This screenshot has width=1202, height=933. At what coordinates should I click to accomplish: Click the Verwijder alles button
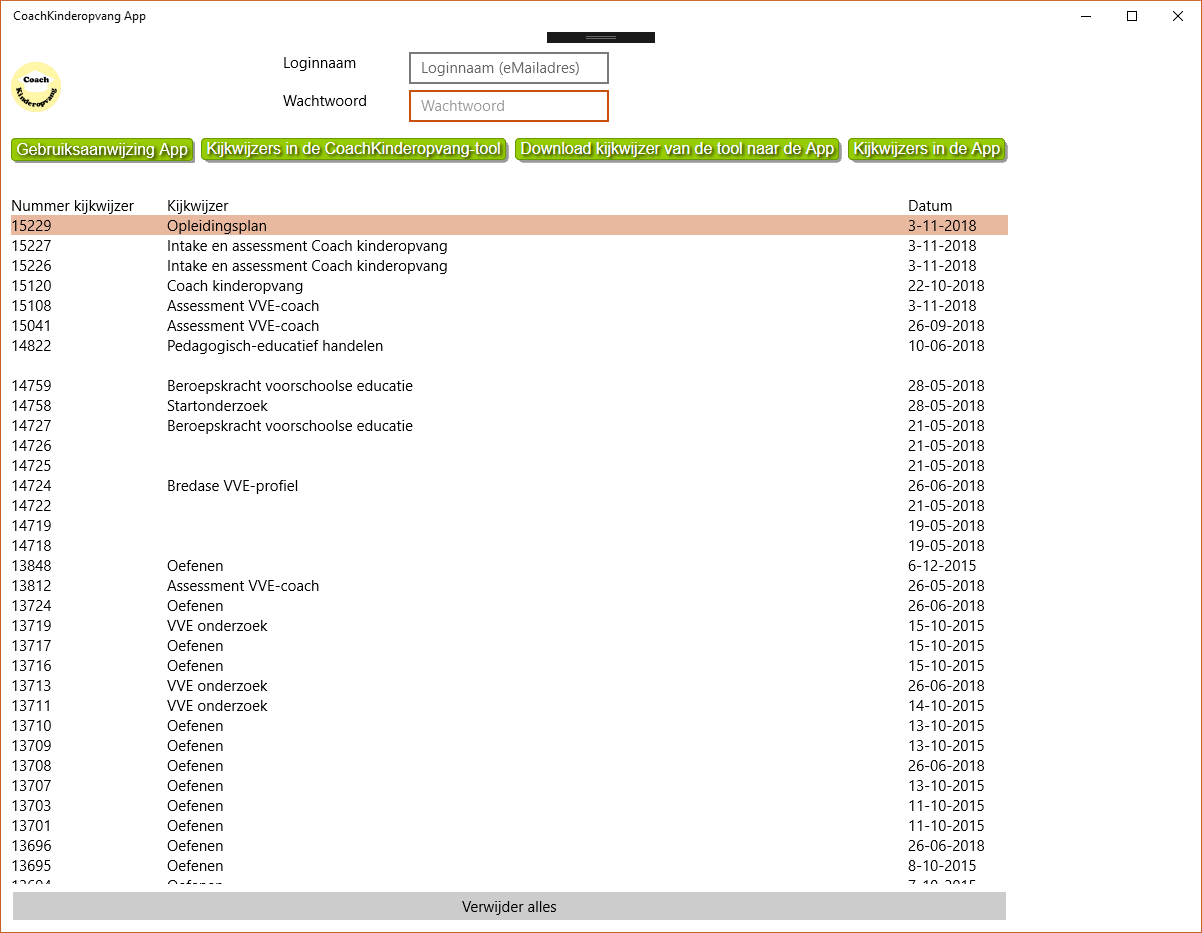509,906
